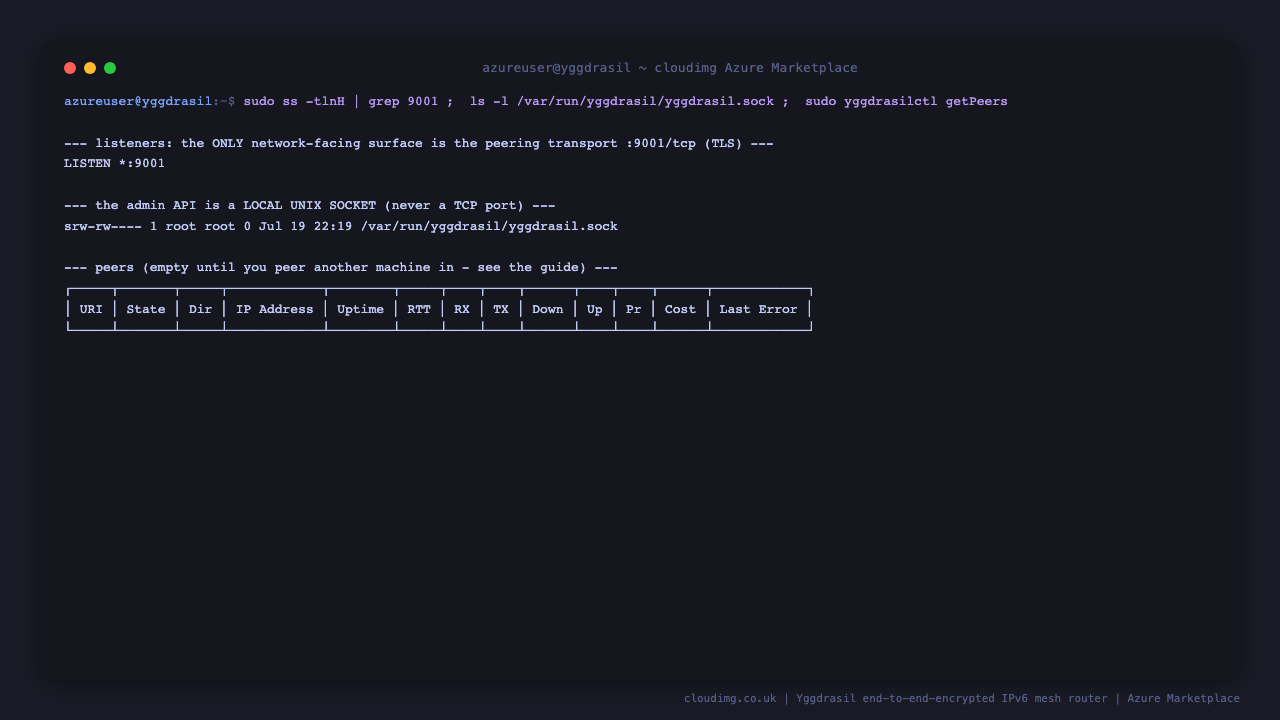Click the admin API LOCAL UNIX SOCKET header
Image resolution: width=1280 pixels, height=720 pixels.
(x=309, y=205)
